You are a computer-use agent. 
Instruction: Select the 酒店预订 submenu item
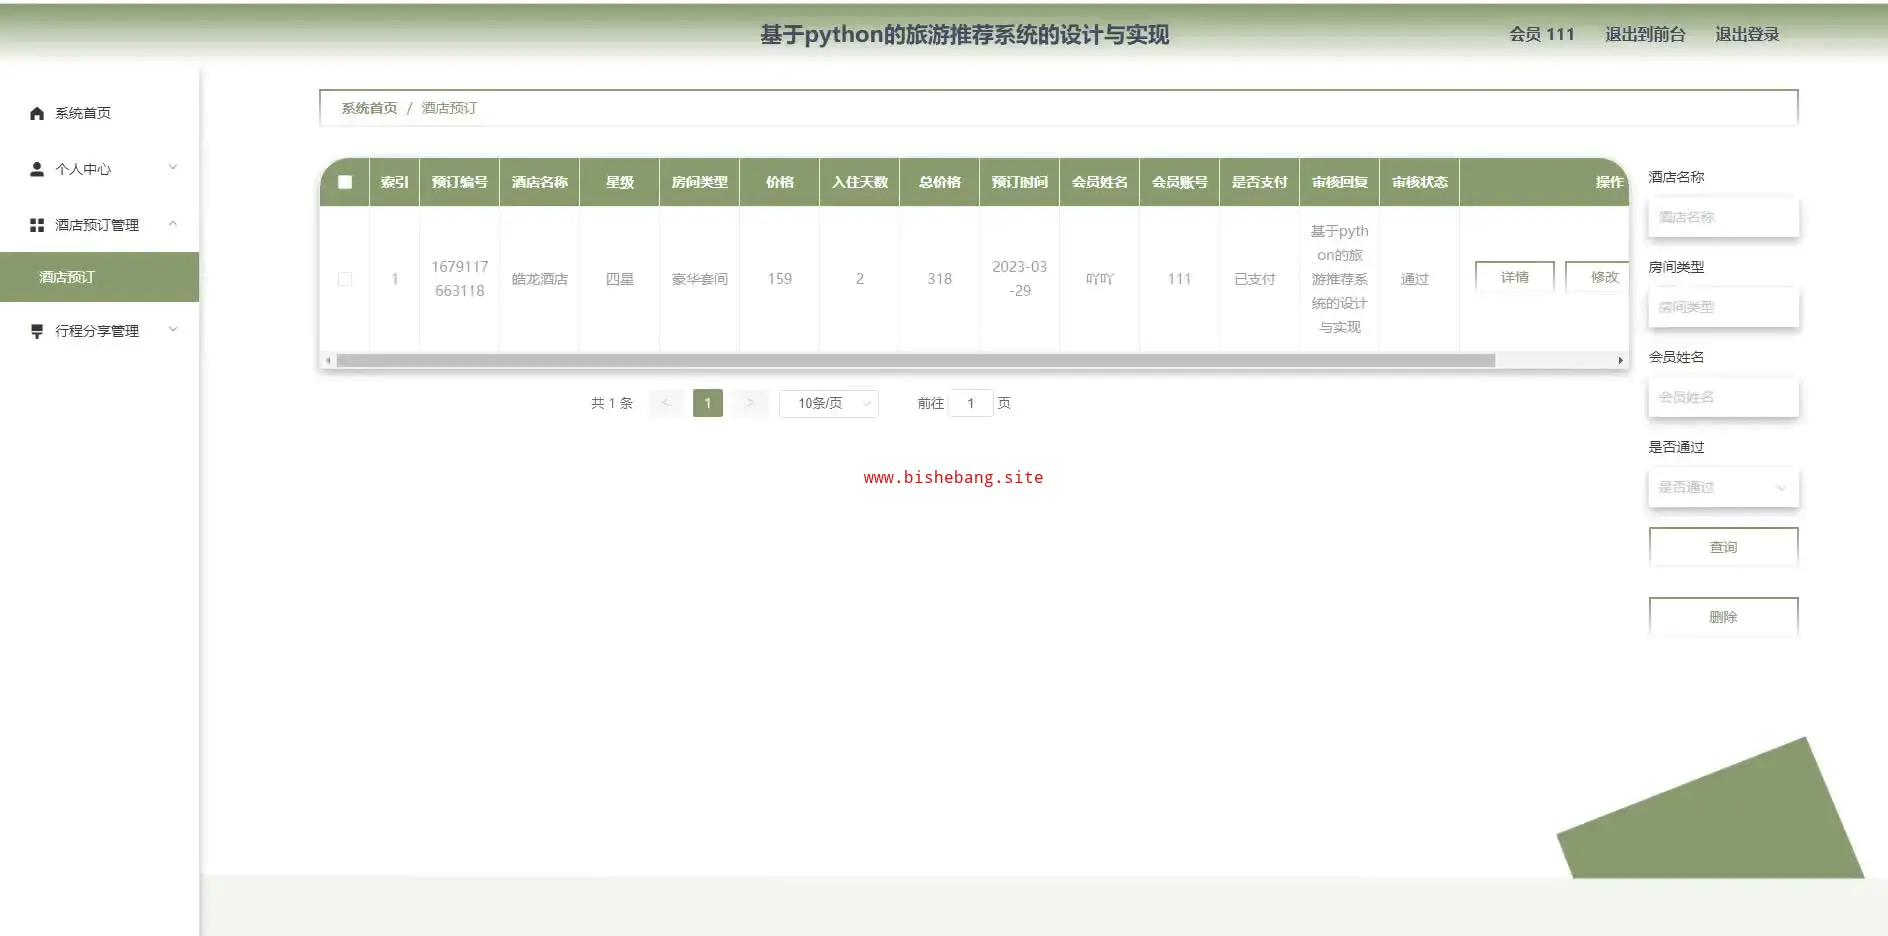[x=99, y=277]
